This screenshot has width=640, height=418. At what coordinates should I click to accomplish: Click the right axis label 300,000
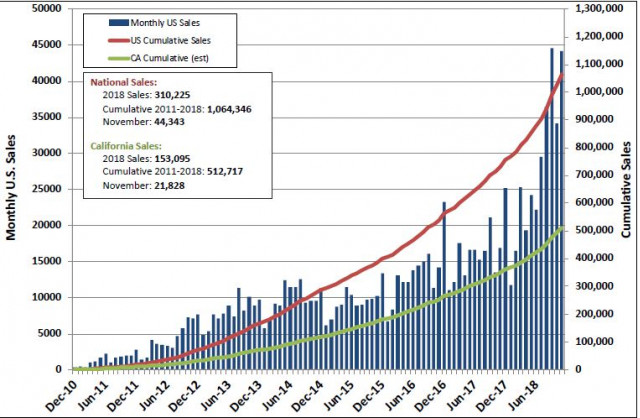tap(594, 286)
